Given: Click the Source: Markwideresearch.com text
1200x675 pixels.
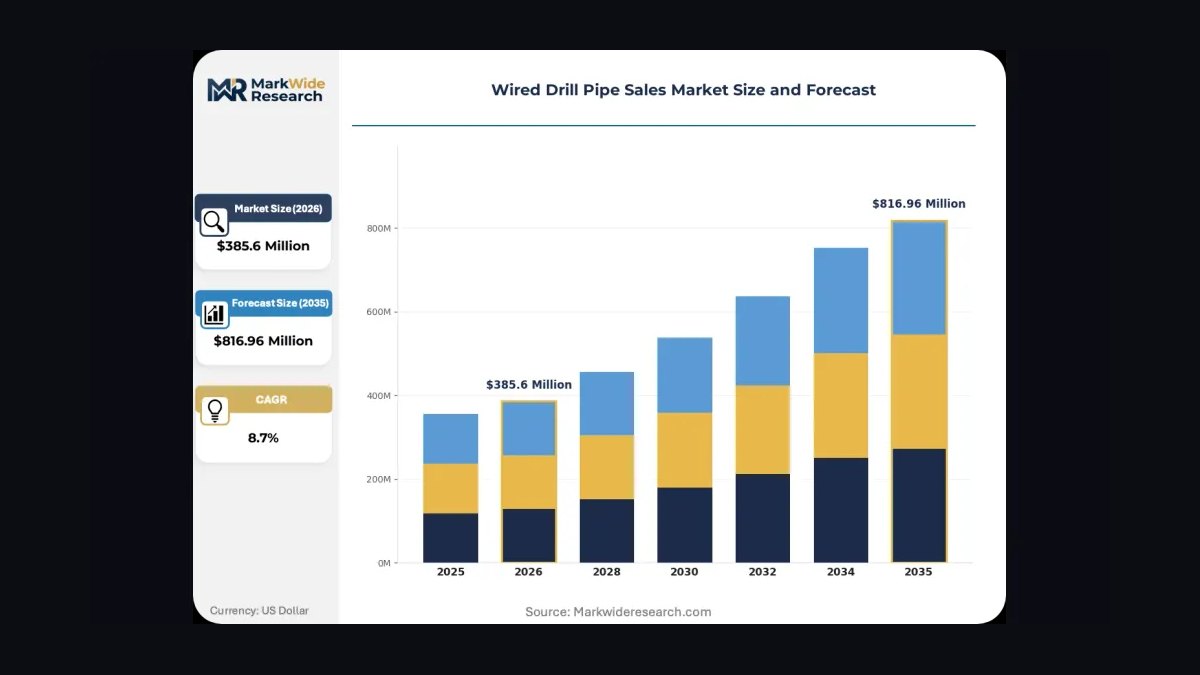Looking at the screenshot, I should coord(618,612).
